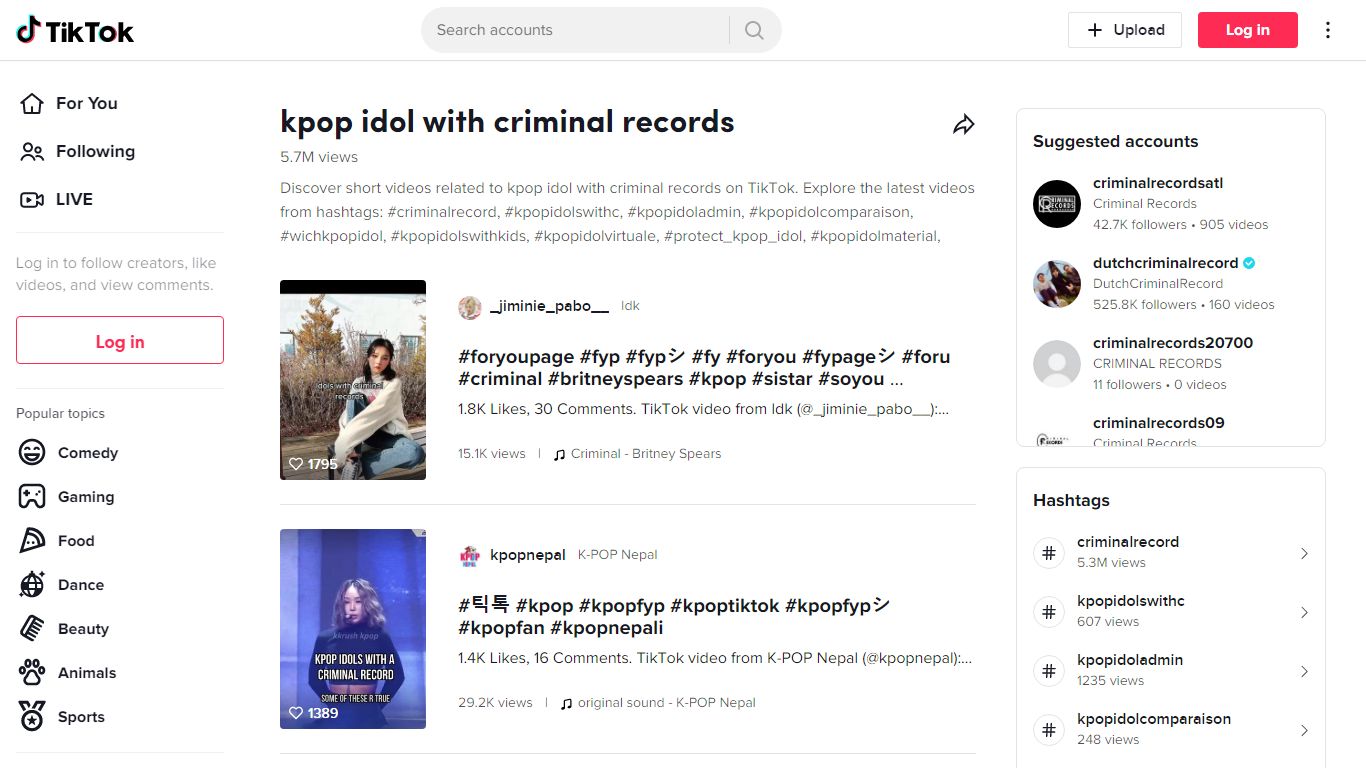Screen dimensions: 1366x768
Task: Click the Following people icon
Action: pos(32,151)
